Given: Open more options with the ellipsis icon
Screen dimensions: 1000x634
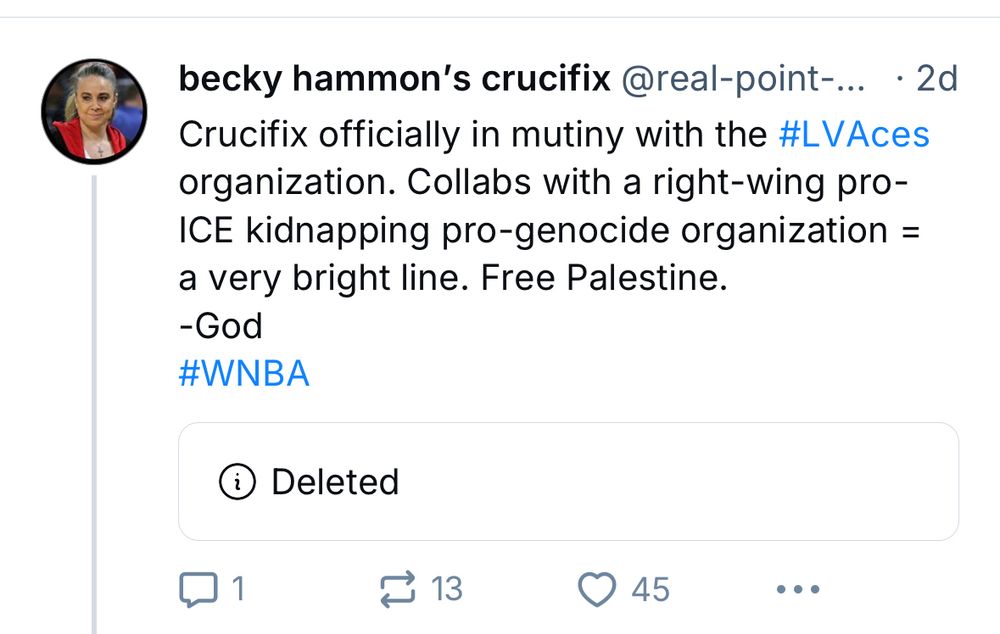Looking at the screenshot, I should [x=795, y=589].
